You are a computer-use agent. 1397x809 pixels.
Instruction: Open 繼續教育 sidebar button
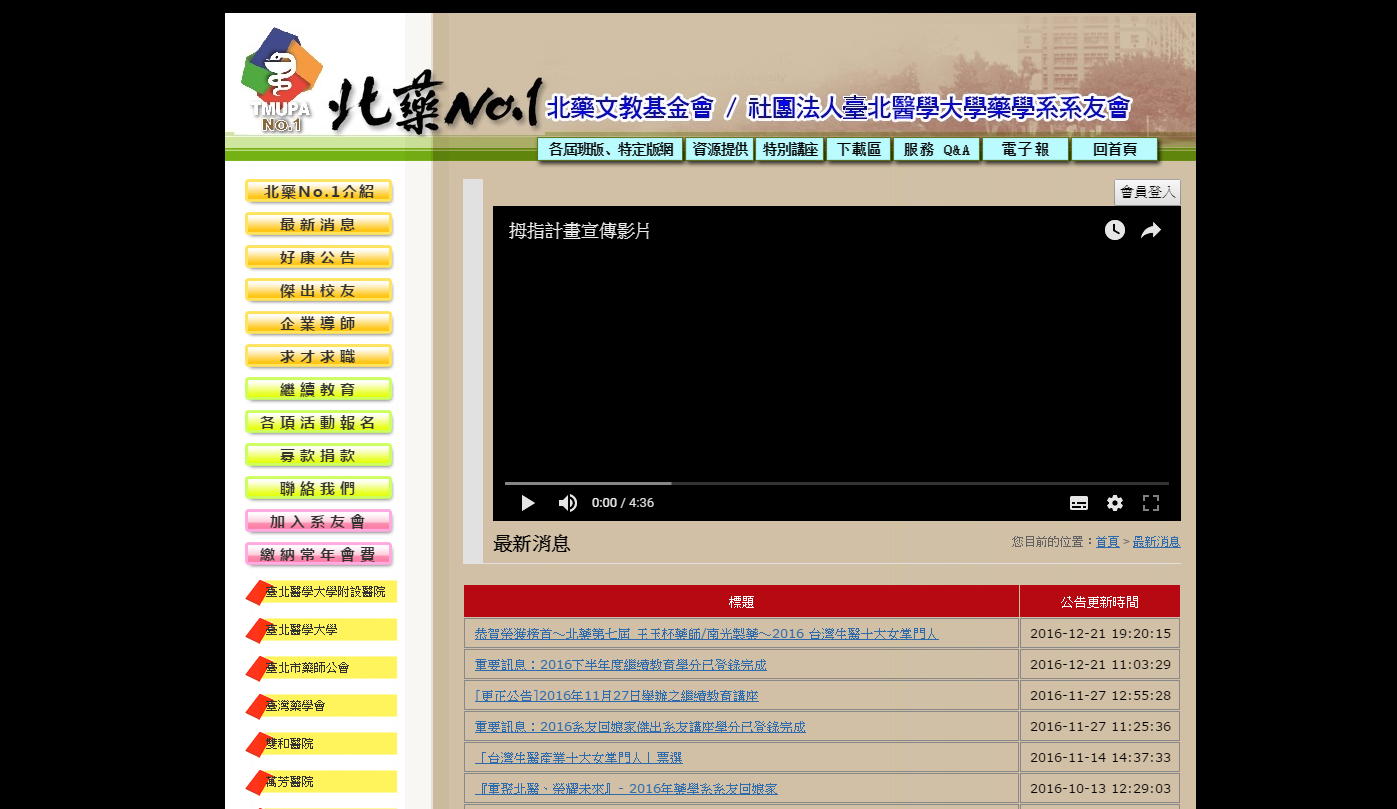pos(319,390)
